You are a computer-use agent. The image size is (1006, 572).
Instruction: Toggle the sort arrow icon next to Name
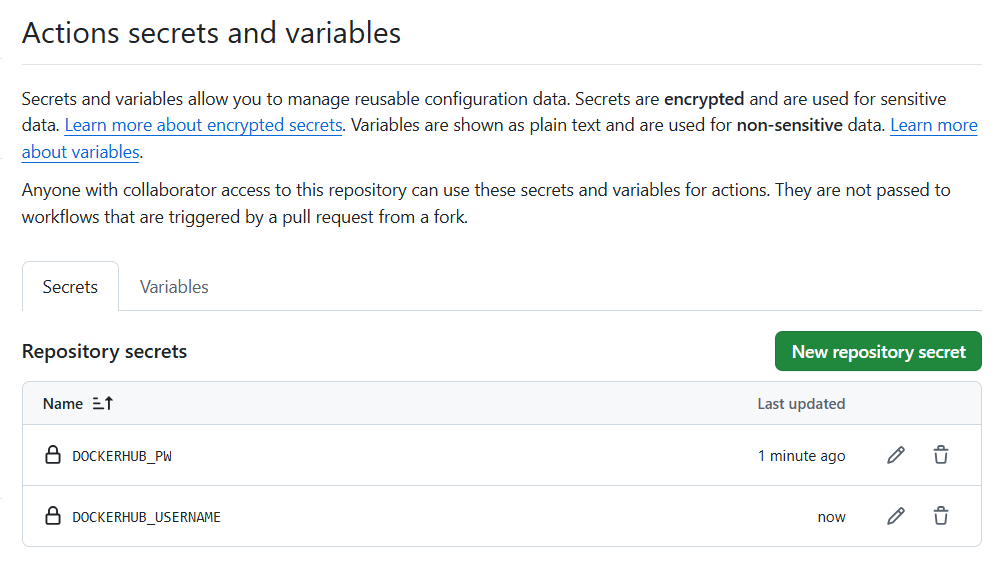(x=103, y=404)
